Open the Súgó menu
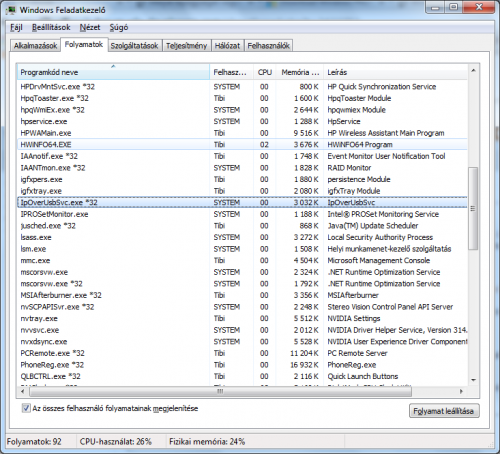This screenshot has width=500, height=454. (x=119, y=27)
